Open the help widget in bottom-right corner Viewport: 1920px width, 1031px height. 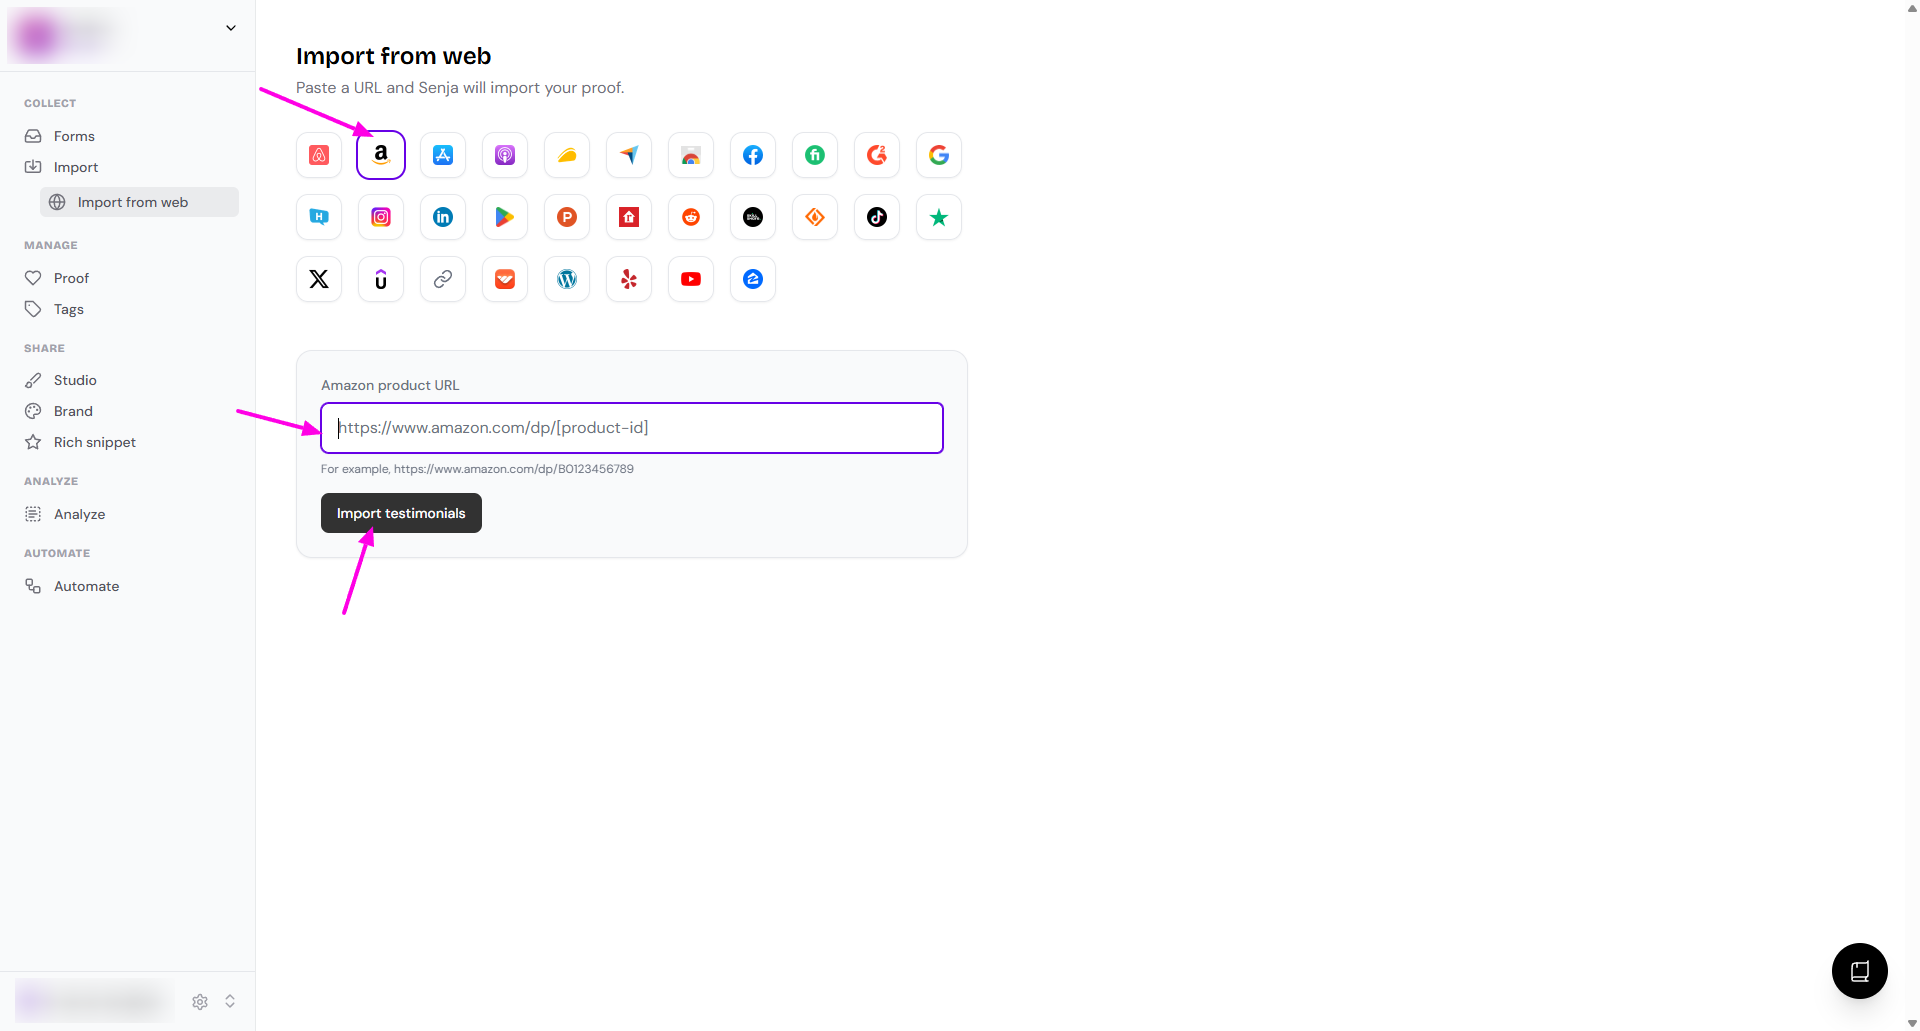coord(1859,970)
